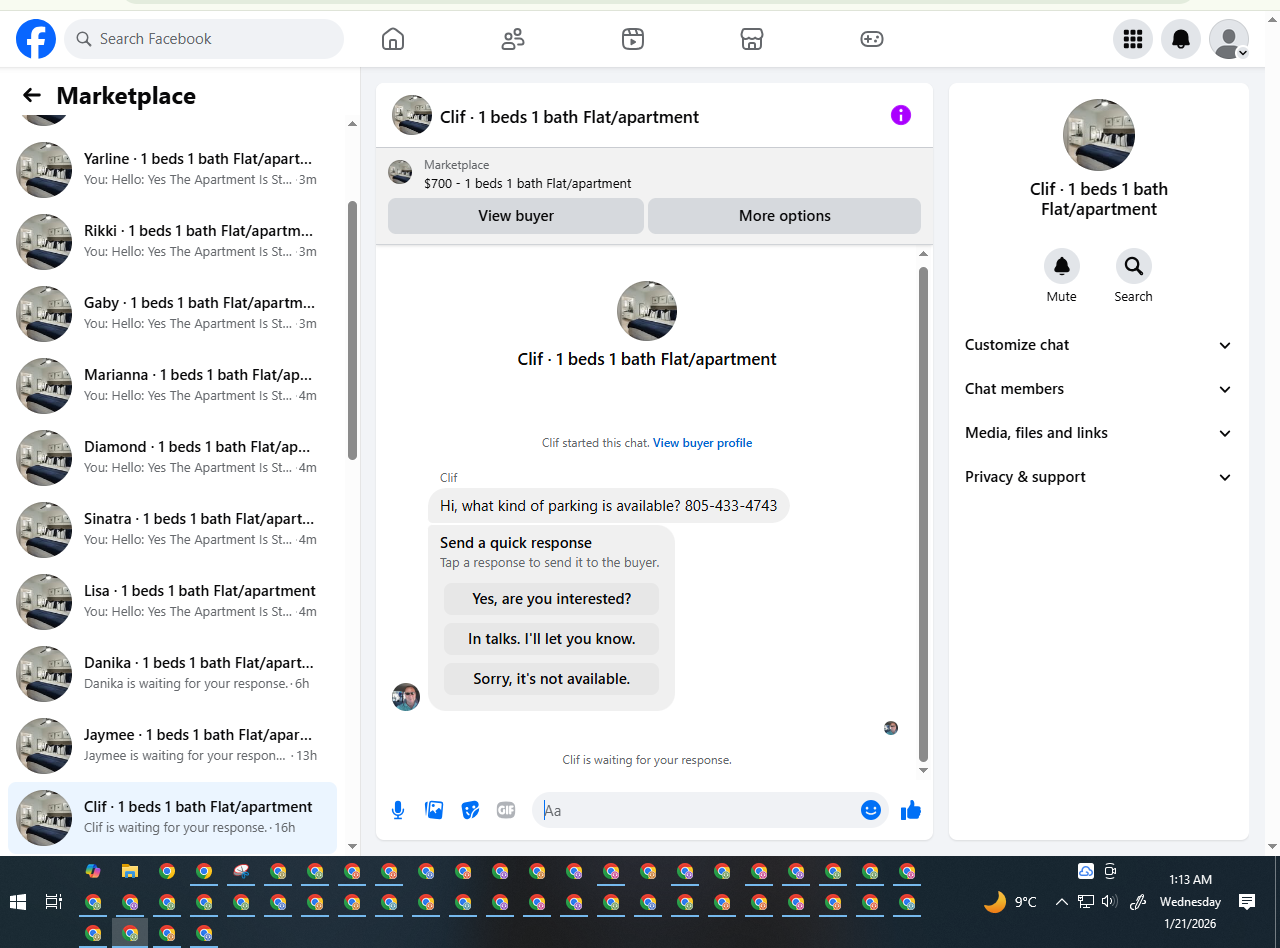Open the Marketplace storefront icon in navigation
The height and width of the screenshot is (948, 1280).
(x=752, y=39)
